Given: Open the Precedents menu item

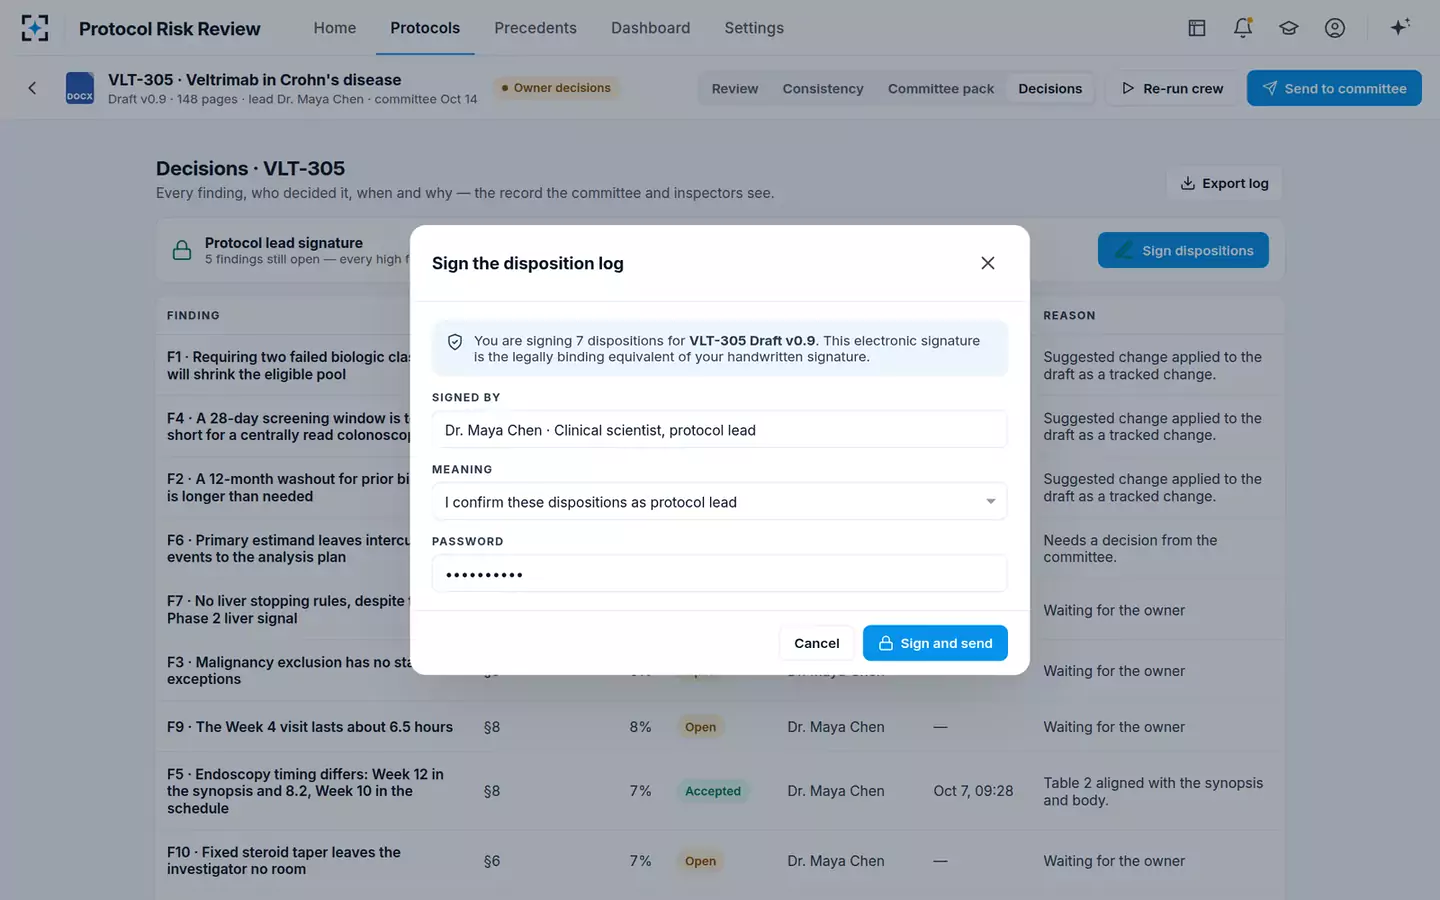Looking at the screenshot, I should tap(535, 28).
